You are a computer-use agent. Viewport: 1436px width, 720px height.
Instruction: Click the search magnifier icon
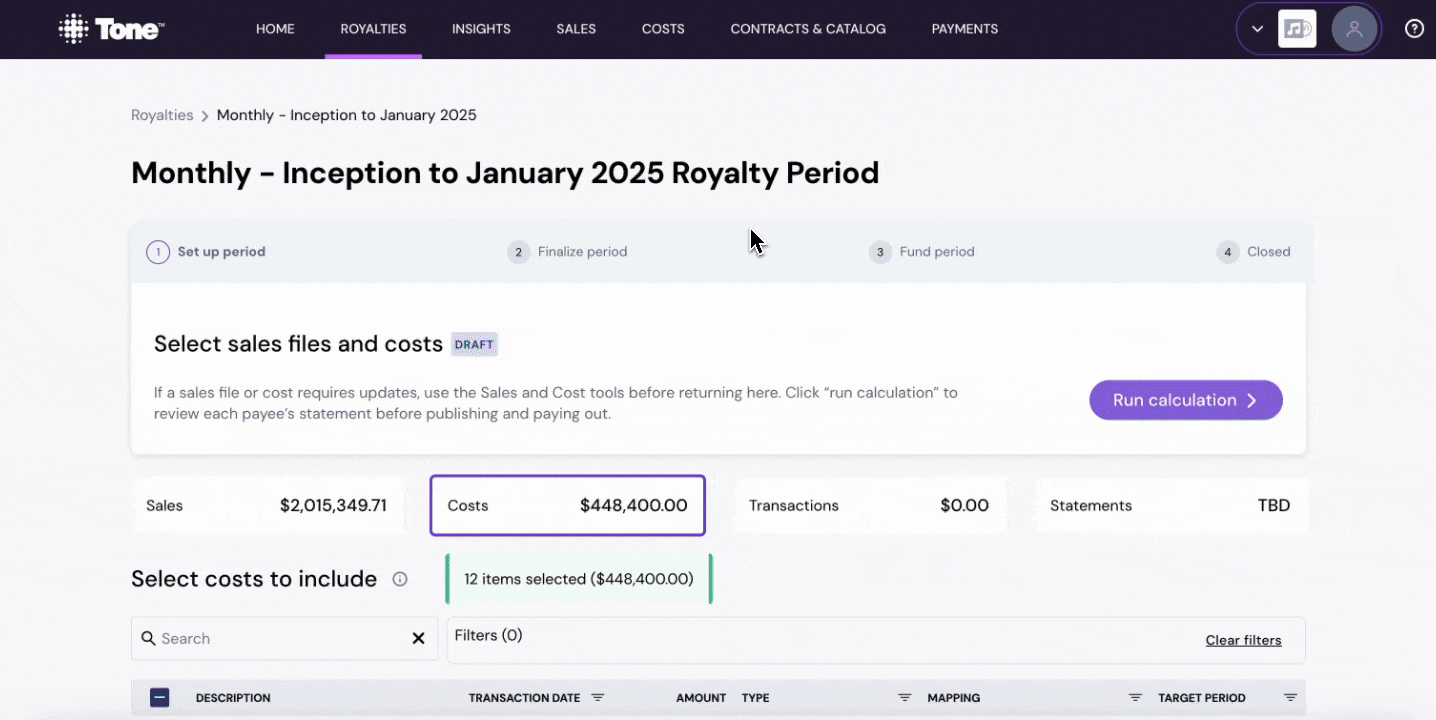pos(148,638)
